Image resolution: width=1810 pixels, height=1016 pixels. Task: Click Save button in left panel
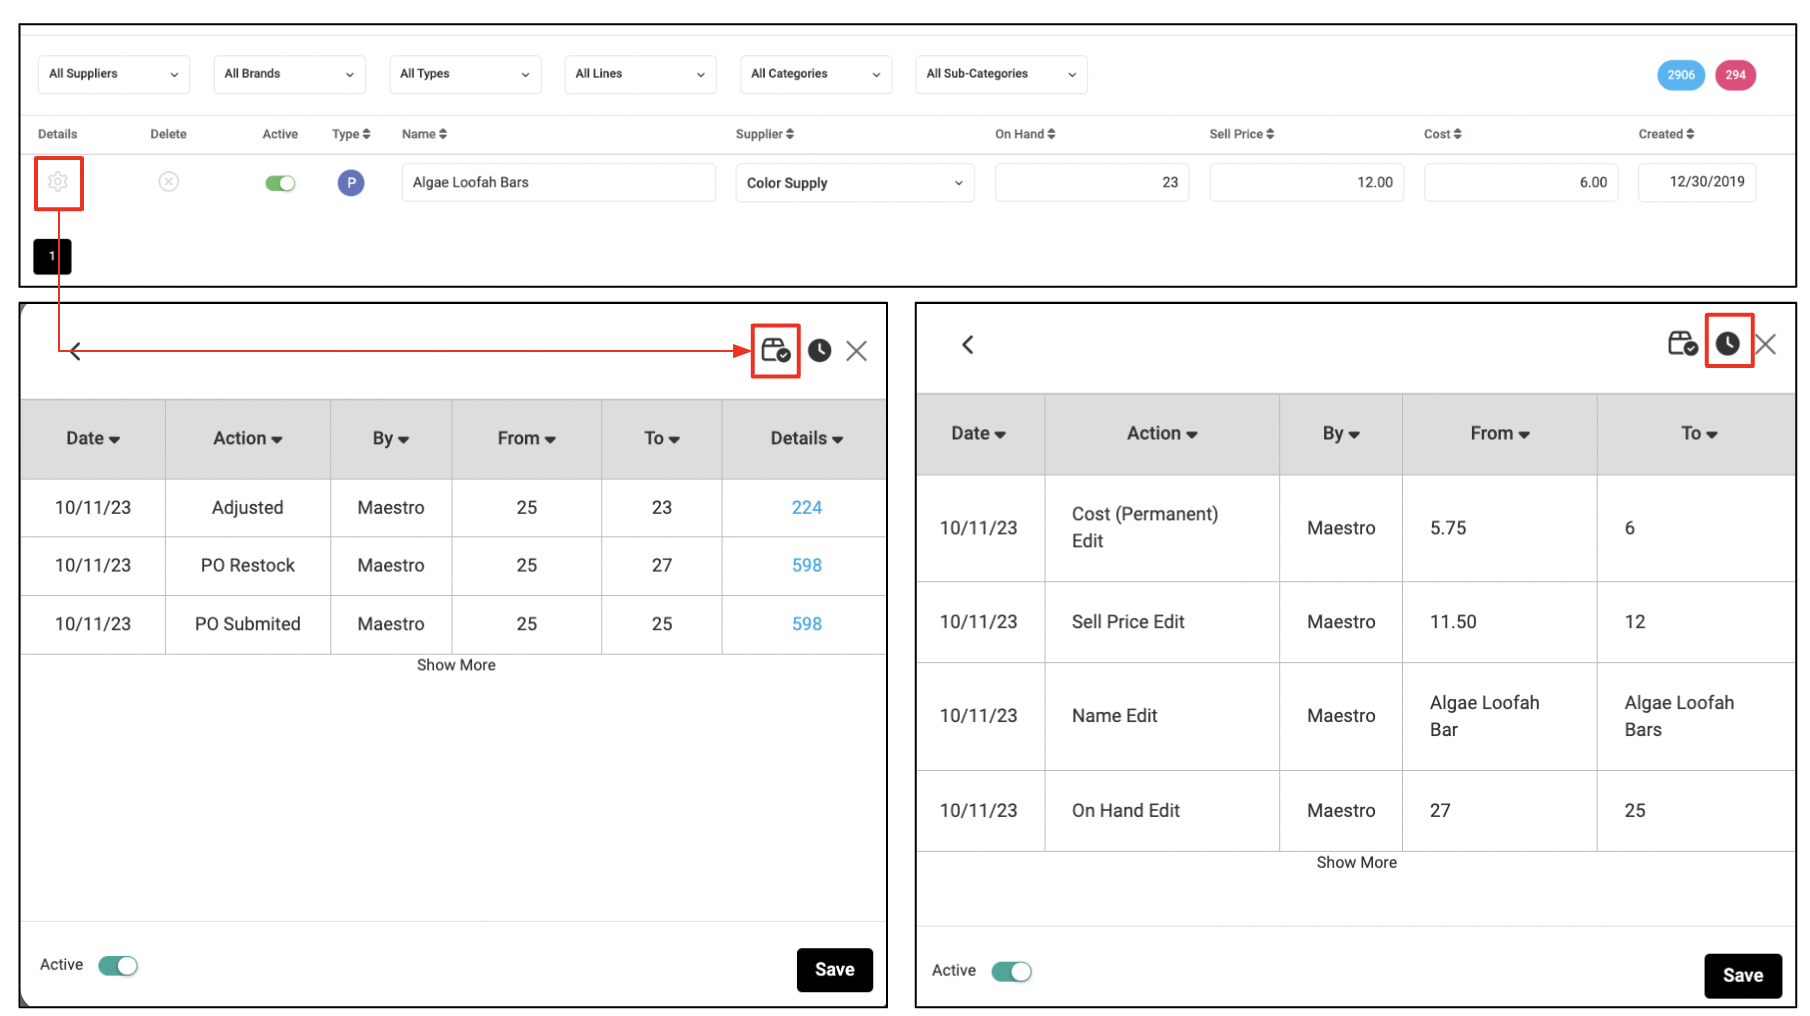point(834,970)
